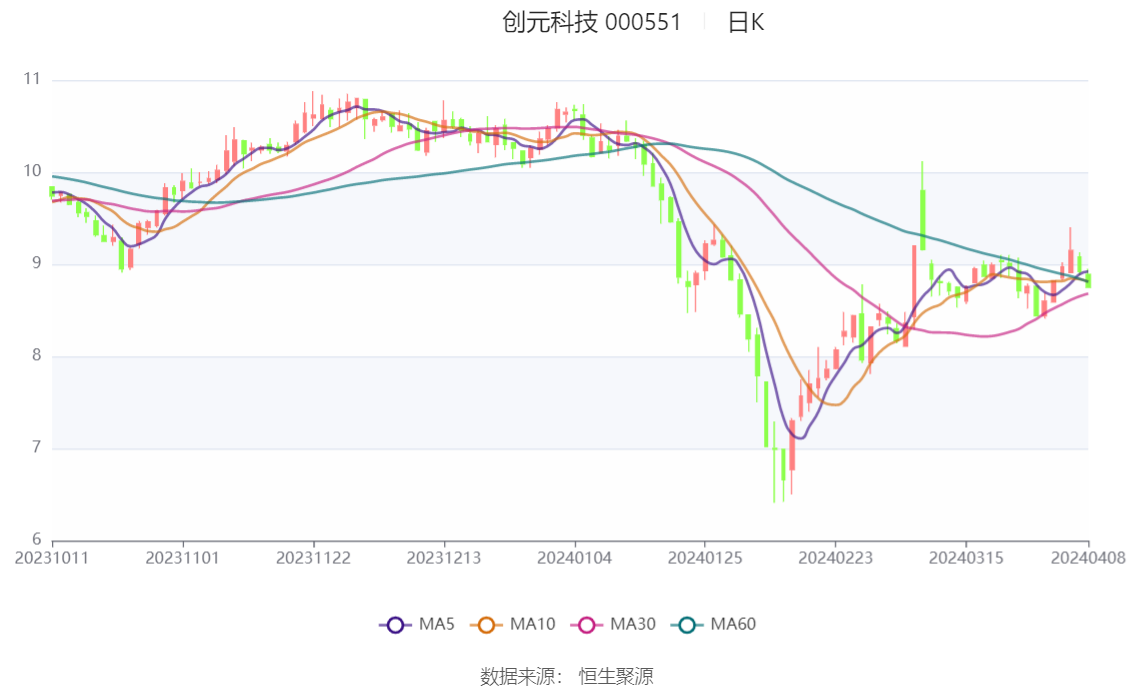Toggle the MA30 pink legend circle icon
This screenshot has height=689, width=1134.
point(587,625)
